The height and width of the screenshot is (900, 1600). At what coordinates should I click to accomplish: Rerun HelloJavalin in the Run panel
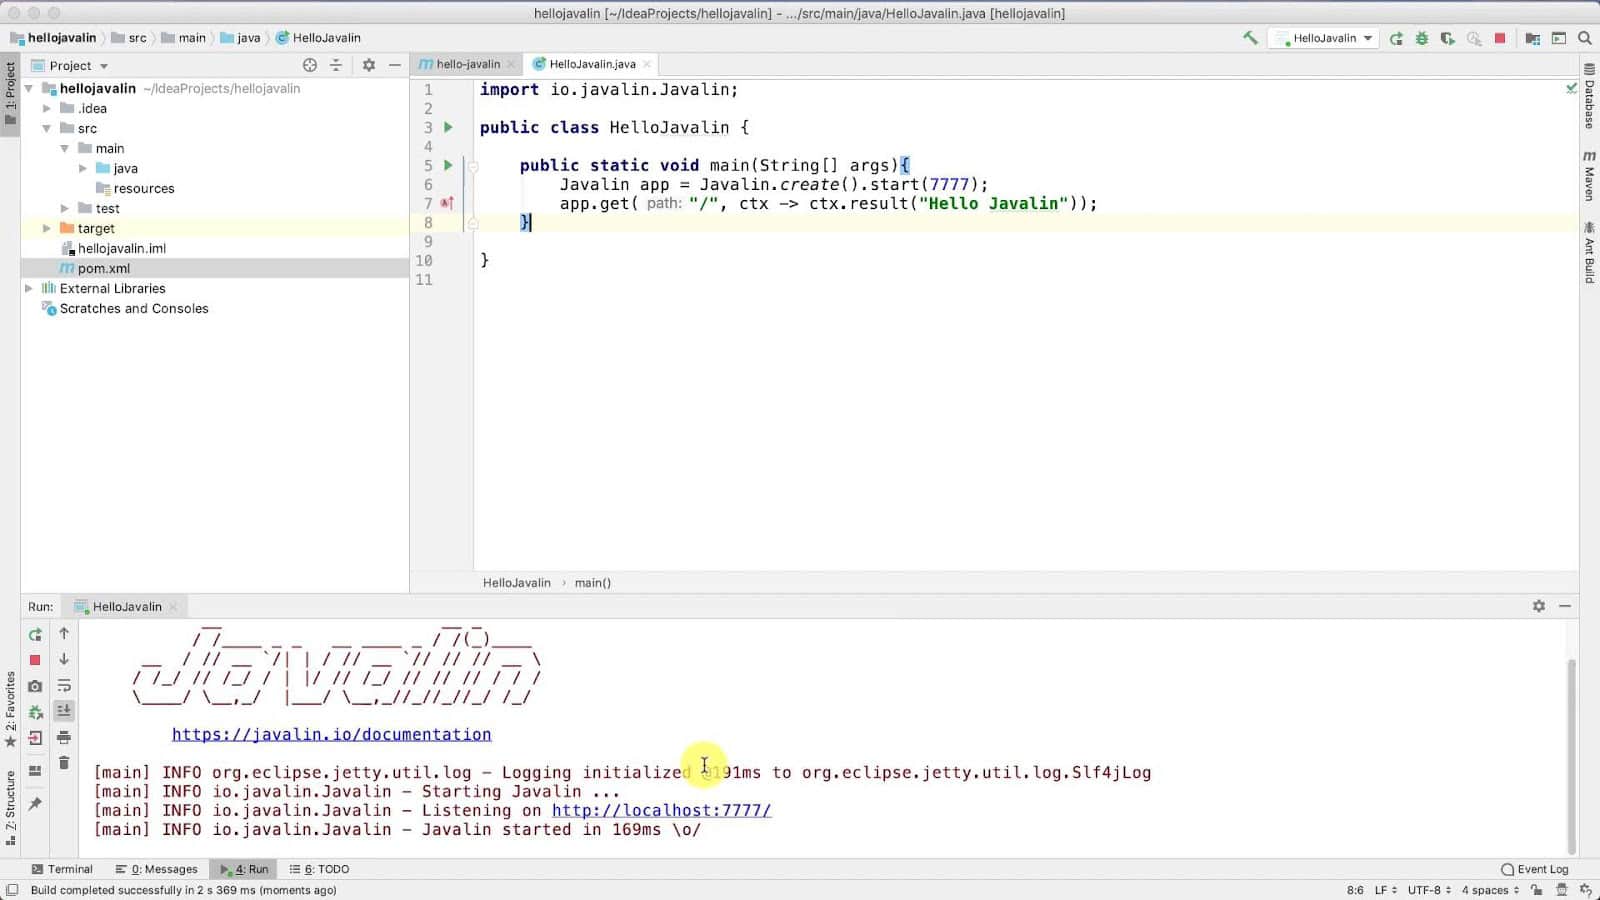[35, 634]
